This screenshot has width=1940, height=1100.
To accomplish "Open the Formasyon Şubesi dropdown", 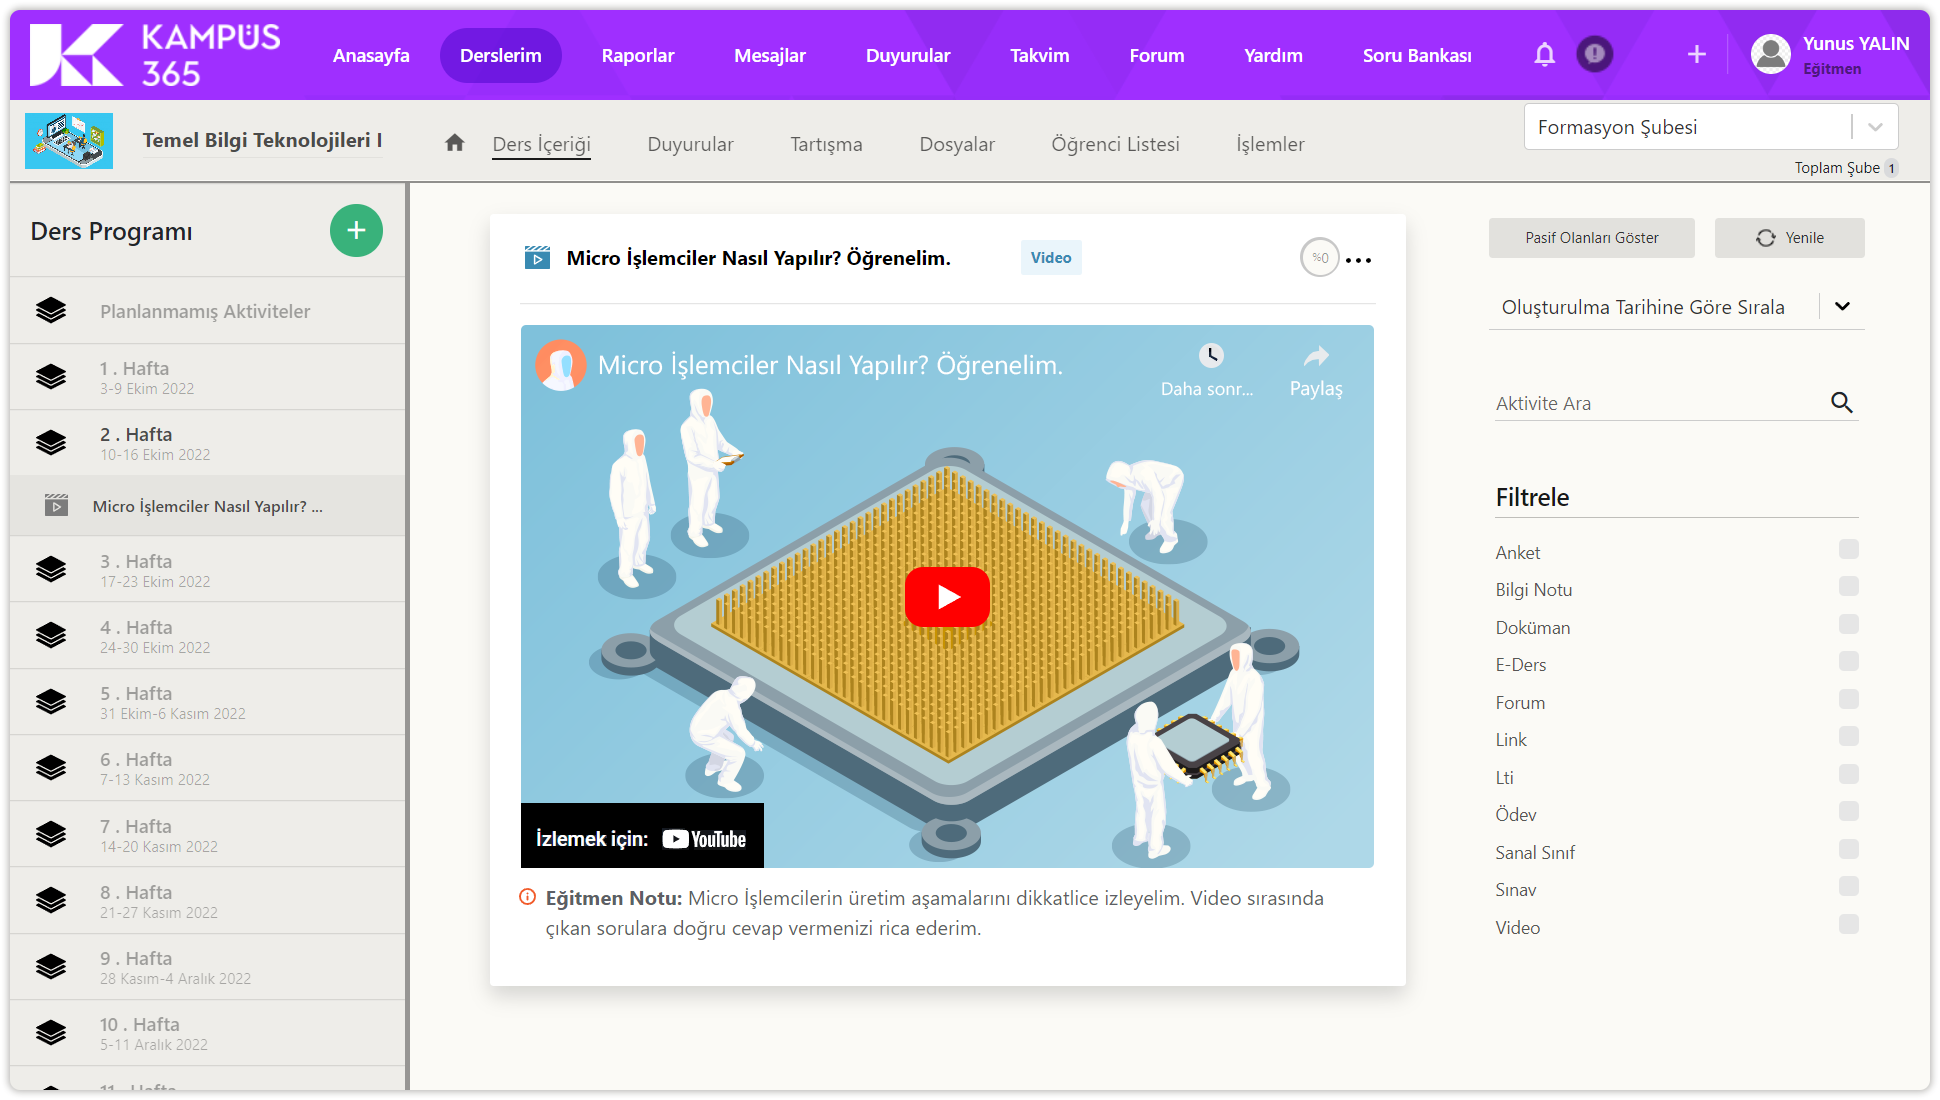I will [1875, 127].
